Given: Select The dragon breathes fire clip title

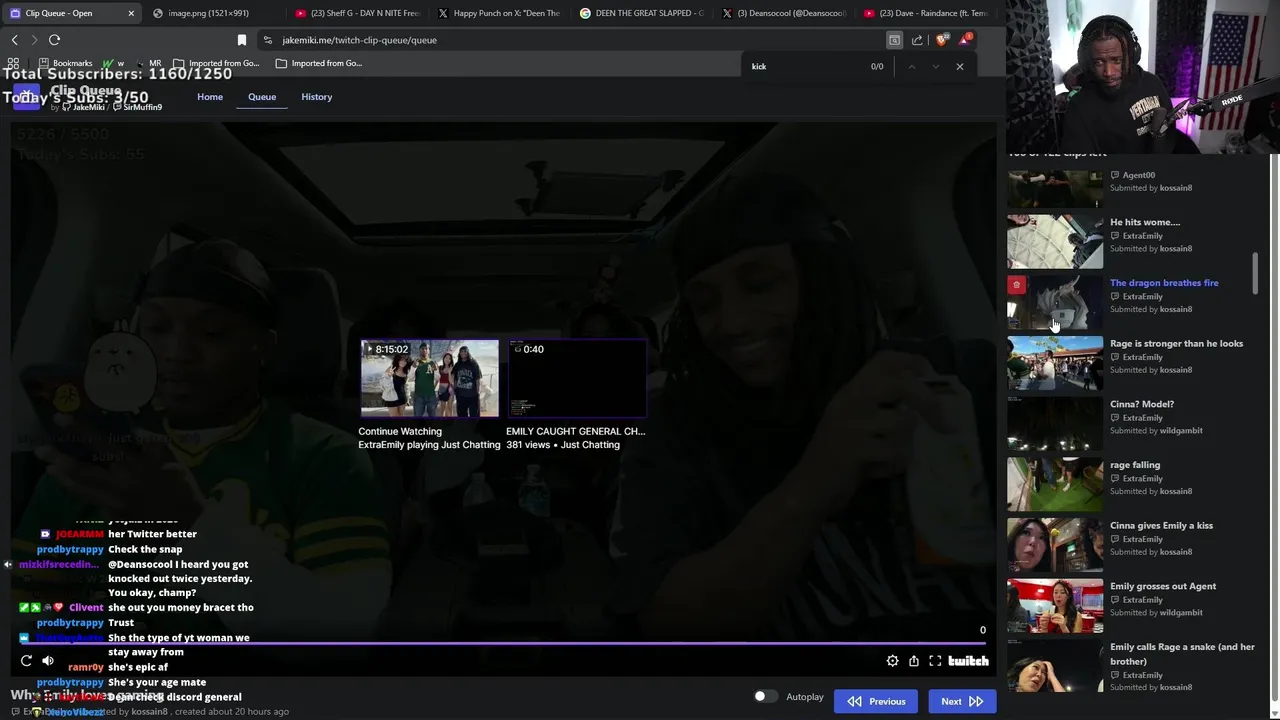Looking at the screenshot, I should tap(1164, 283).
